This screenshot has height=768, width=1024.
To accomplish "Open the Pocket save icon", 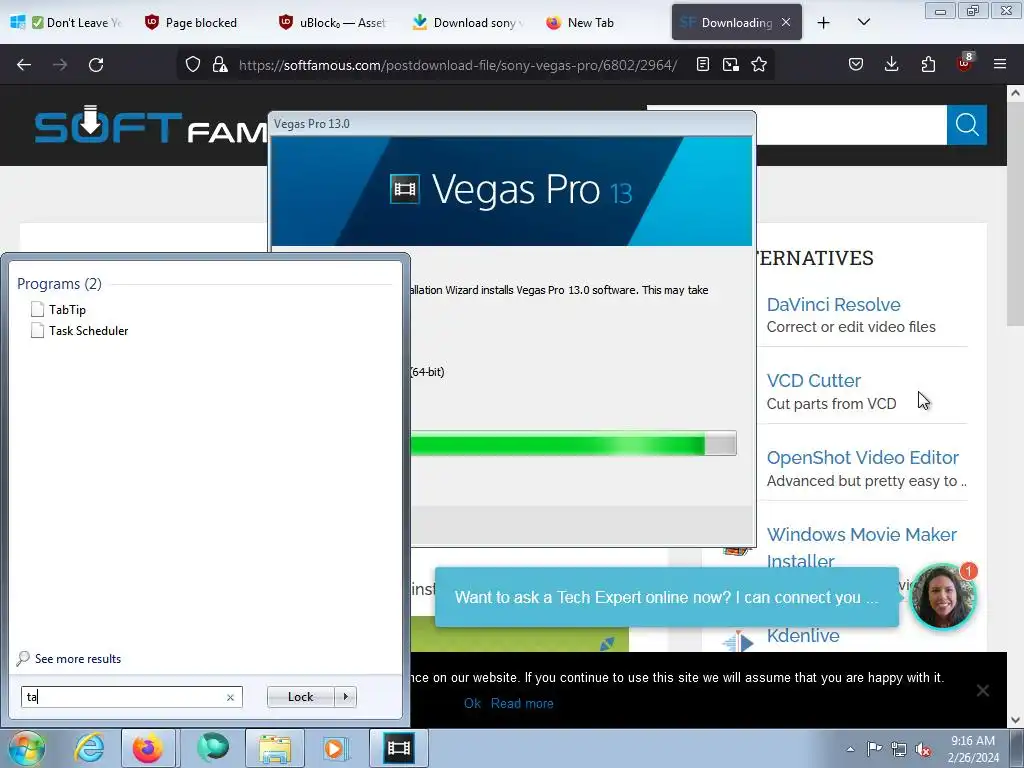I will (856, 64).
